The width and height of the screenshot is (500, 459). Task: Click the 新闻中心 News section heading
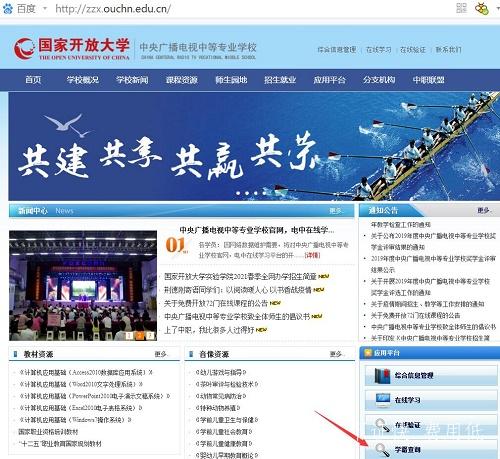(46, 211)
